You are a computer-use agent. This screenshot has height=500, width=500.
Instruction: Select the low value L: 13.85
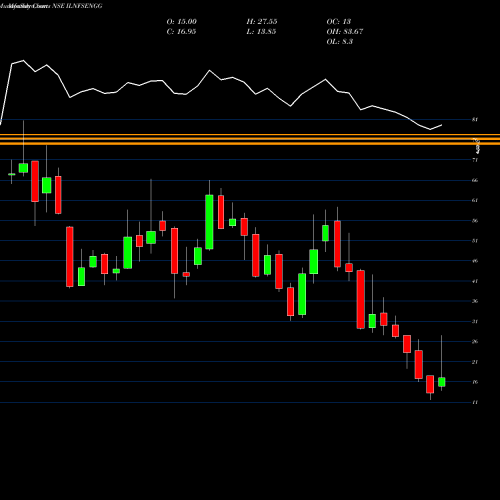pyautogui.click(x=261, y=32)
